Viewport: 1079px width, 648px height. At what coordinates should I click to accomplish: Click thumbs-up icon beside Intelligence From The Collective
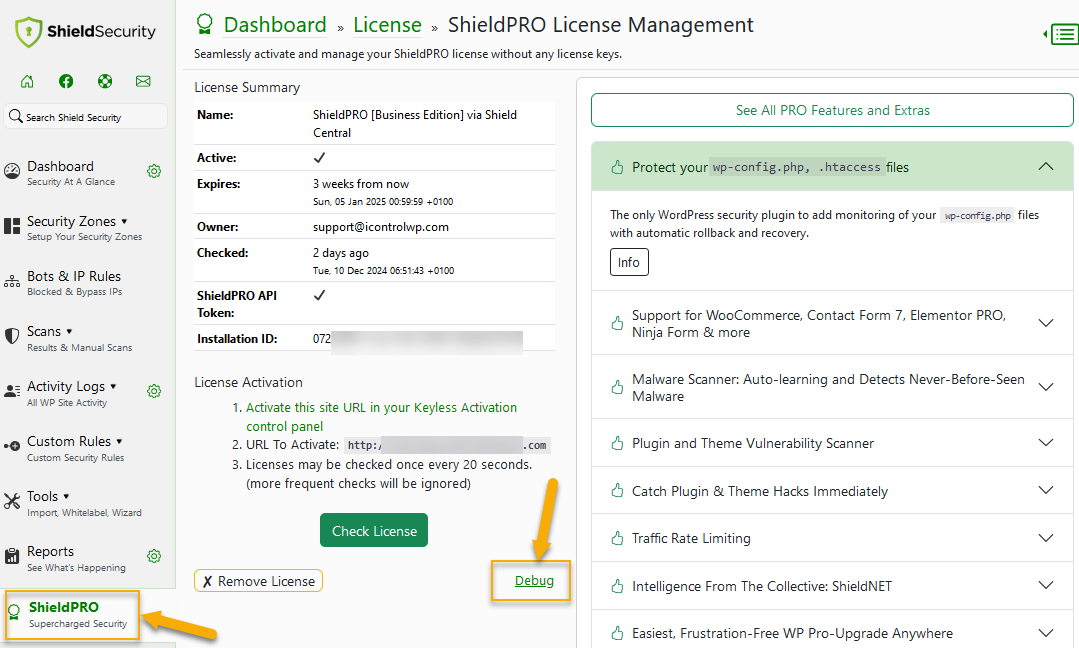pyautogui.click(x=617, y=586)
